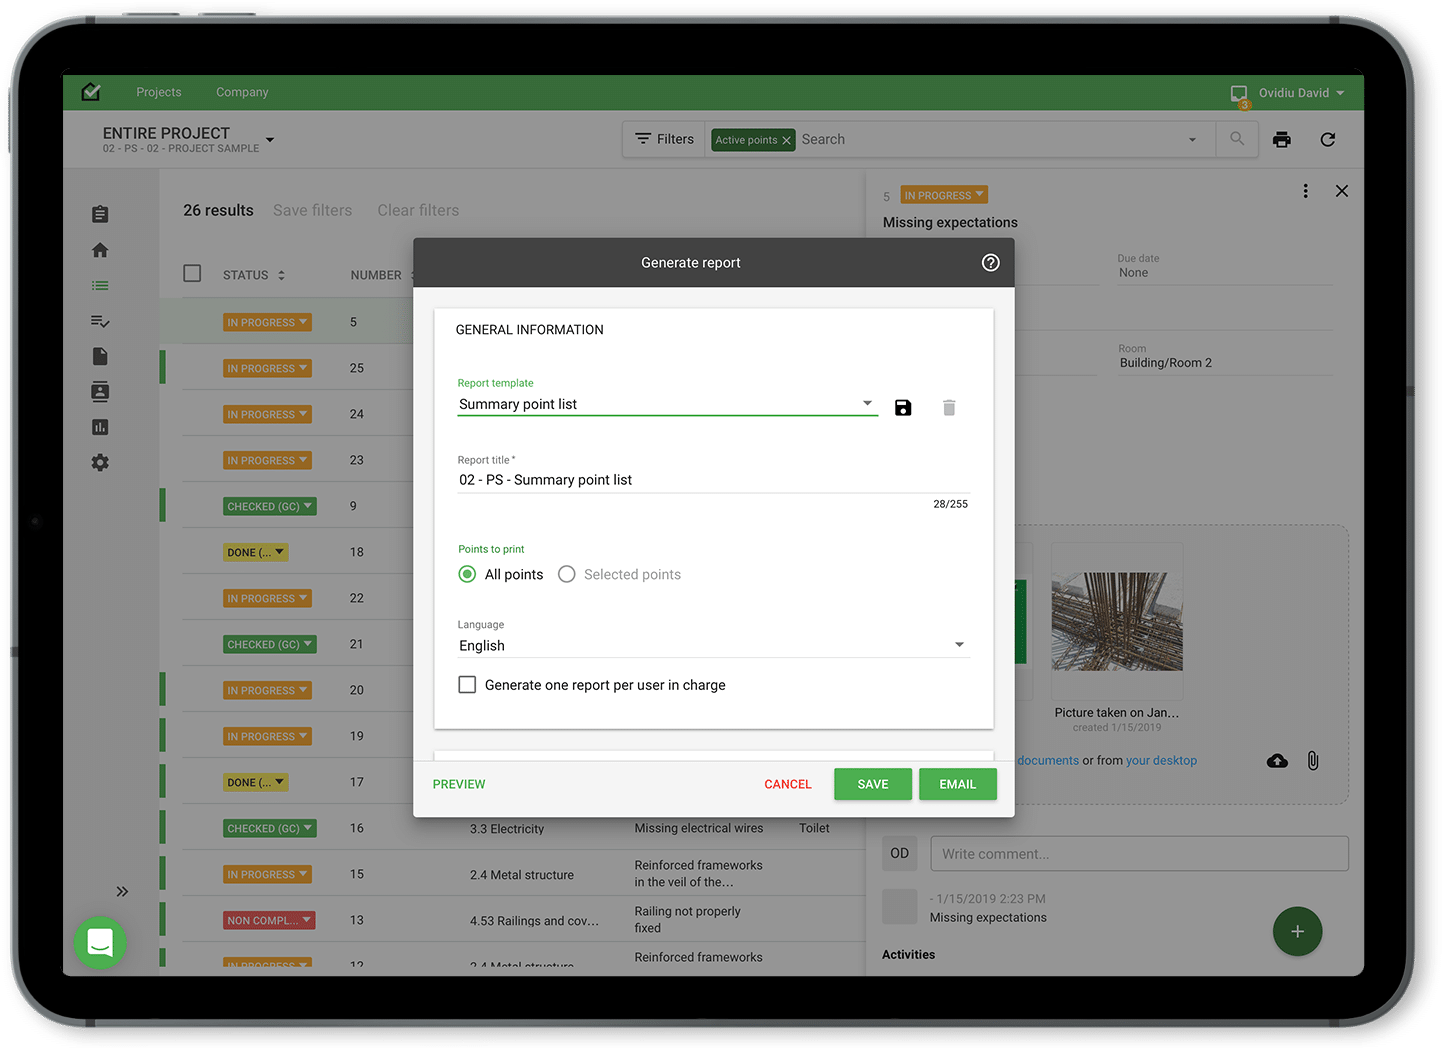
Task: Open the Company menu
Action: pyautogui.click(x=242, y=92)
